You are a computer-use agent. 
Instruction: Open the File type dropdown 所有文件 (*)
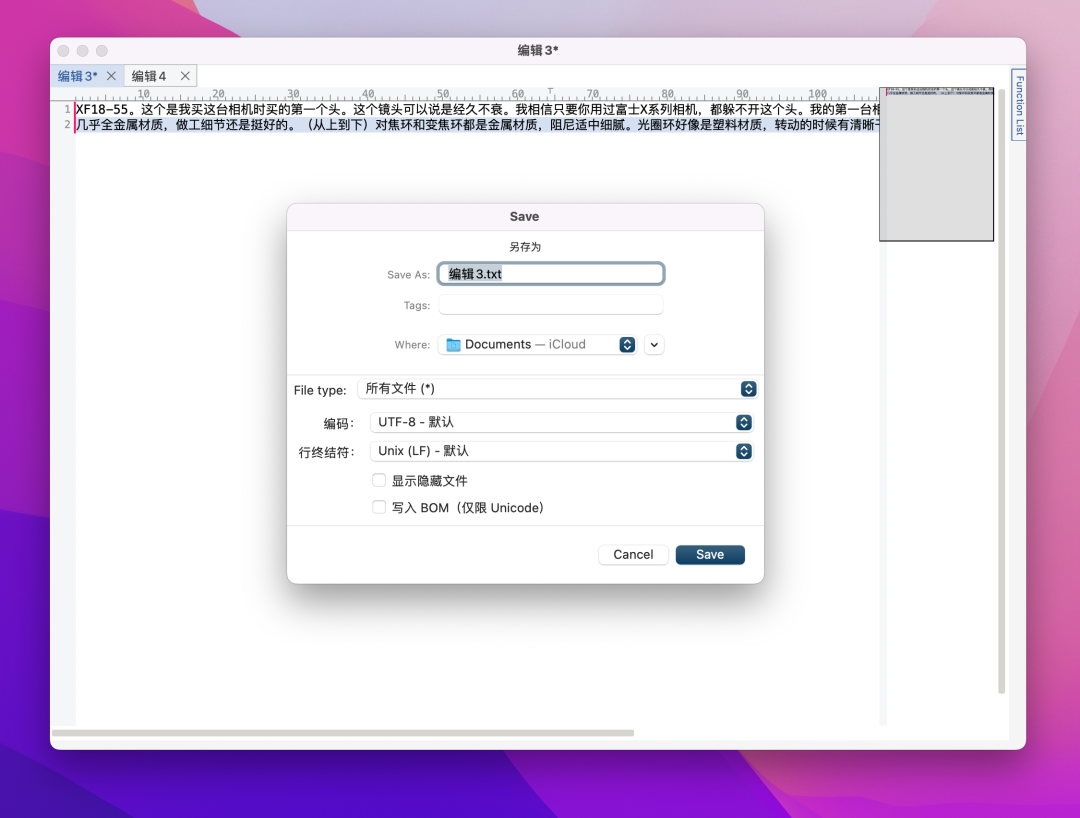tap(557, 389)
